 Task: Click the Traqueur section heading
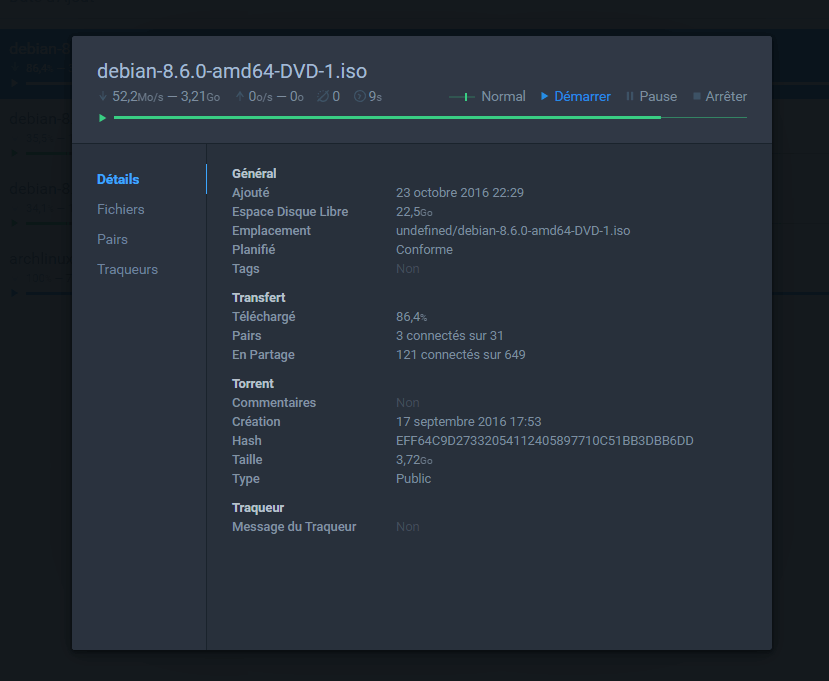[258, 508]
